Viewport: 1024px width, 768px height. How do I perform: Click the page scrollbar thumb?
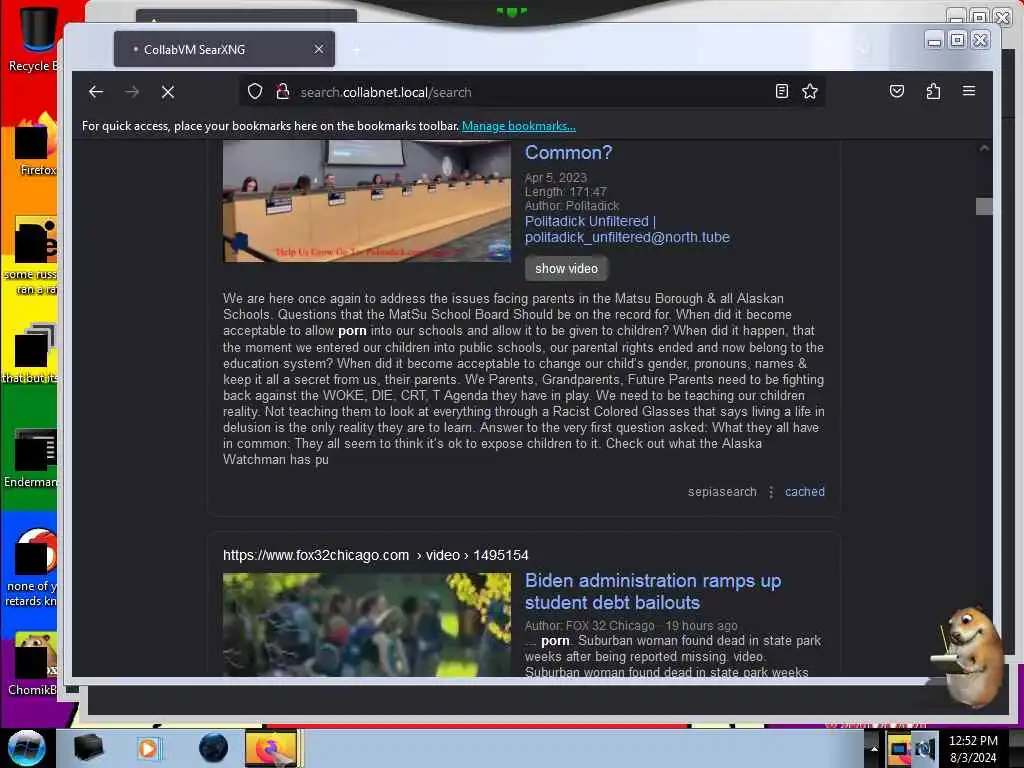pos(984,206)
